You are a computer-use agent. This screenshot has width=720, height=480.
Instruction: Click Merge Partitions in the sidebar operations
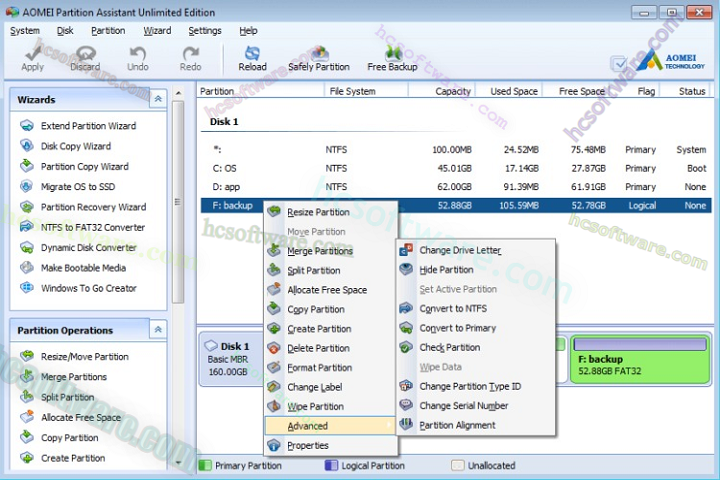(64, 377)
